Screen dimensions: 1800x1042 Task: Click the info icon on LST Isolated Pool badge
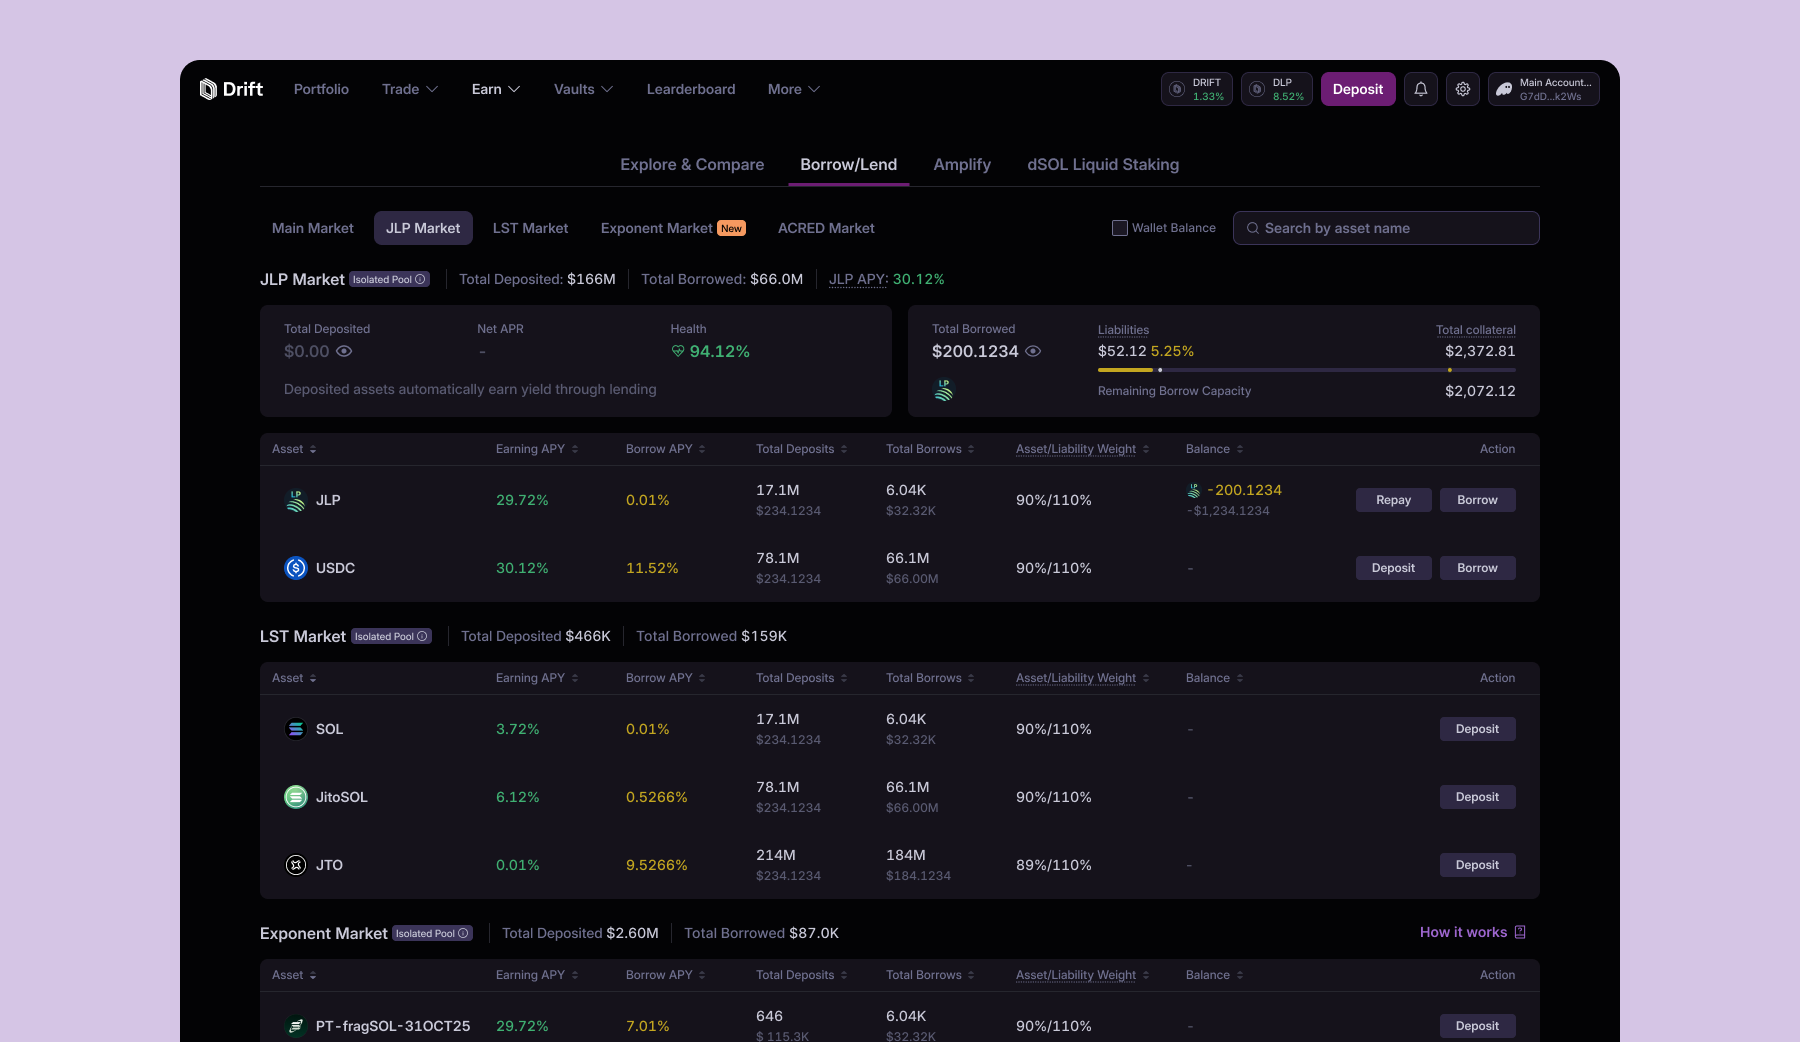[x=423, y=637]
